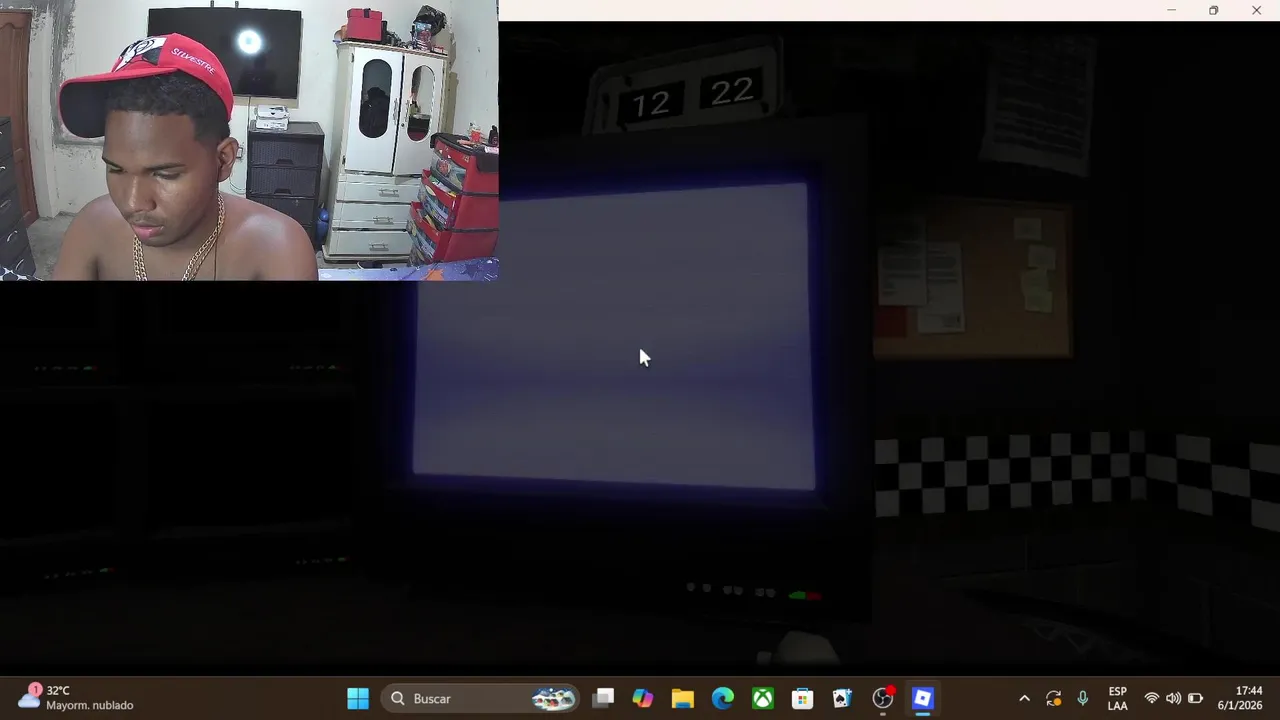The image size is (1280, 720).
Task: Open Solitaire app from the taskbar
Action: pos(843,698)
